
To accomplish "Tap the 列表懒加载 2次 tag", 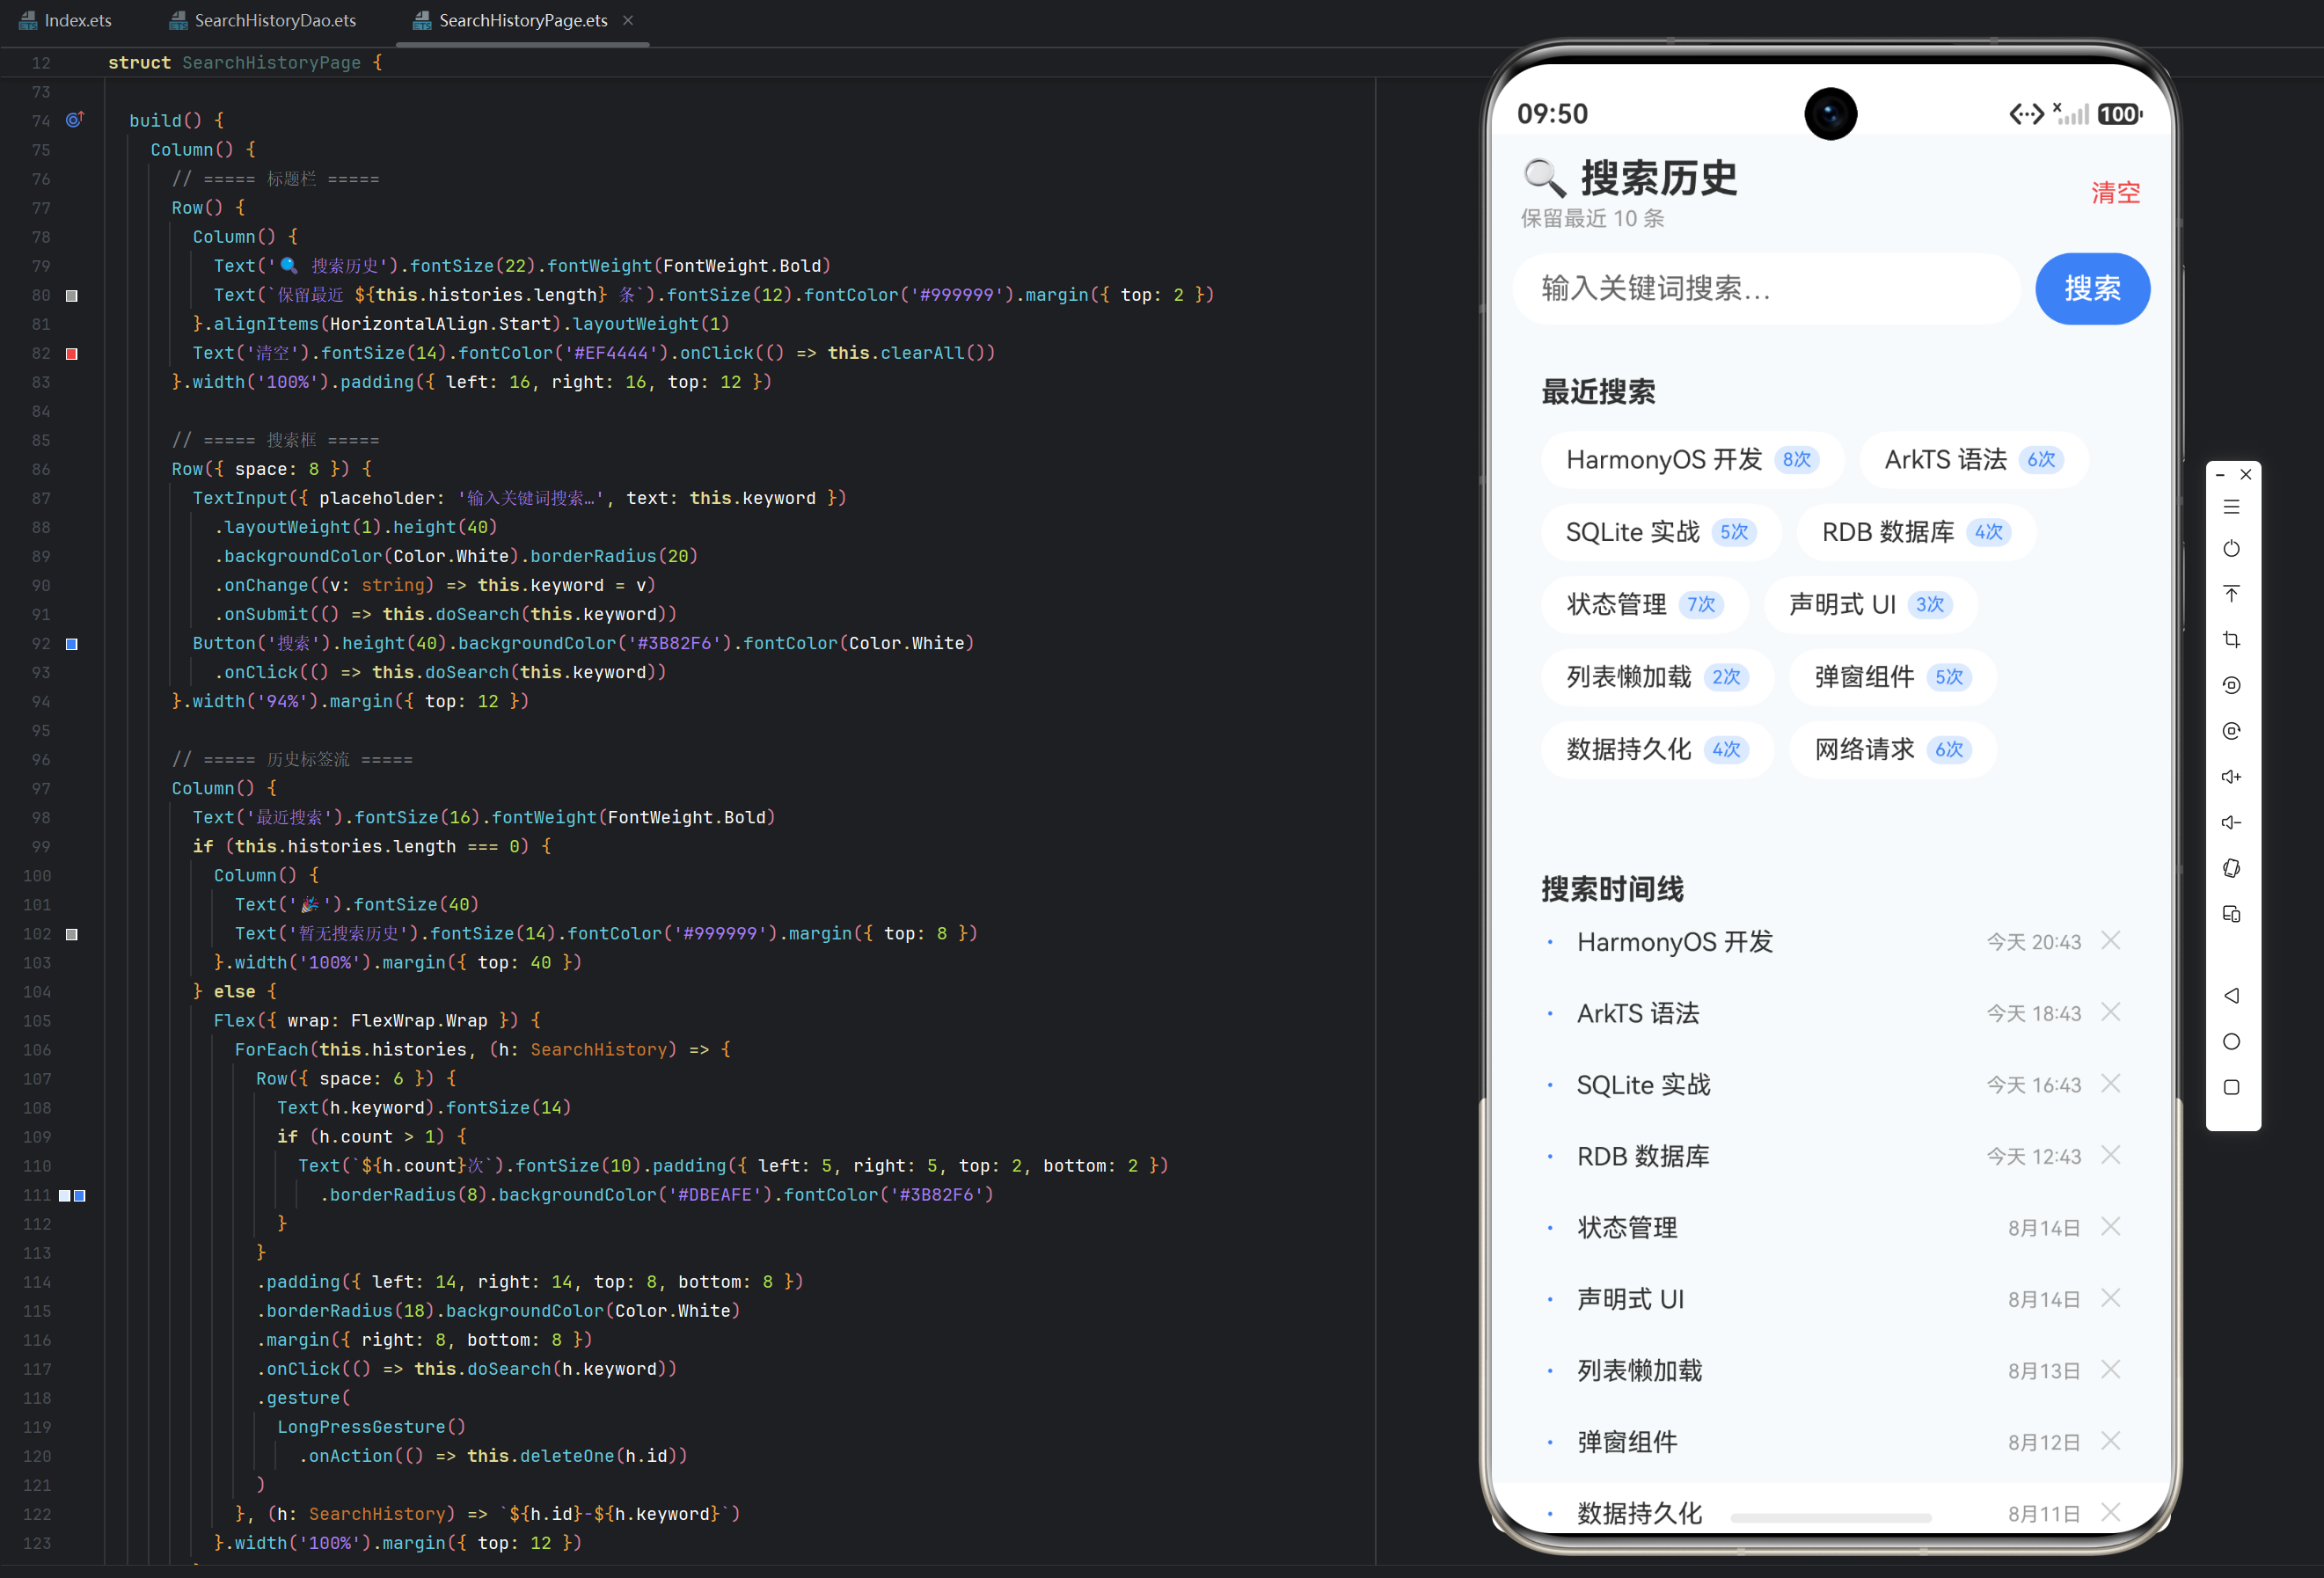I will [x=1657, y=677].
